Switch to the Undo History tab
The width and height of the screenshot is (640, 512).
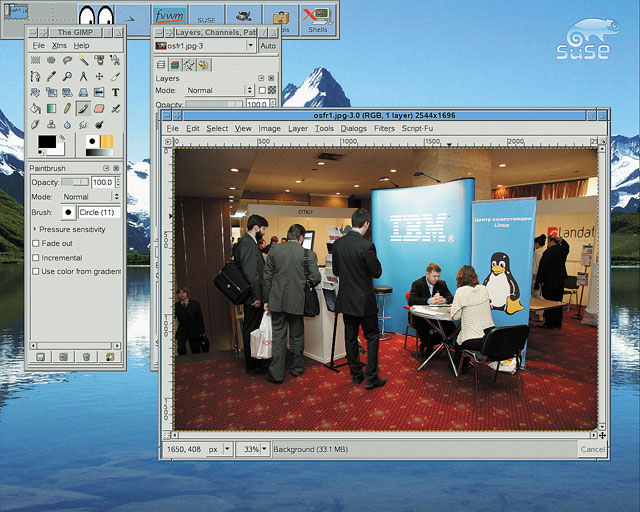203,65
